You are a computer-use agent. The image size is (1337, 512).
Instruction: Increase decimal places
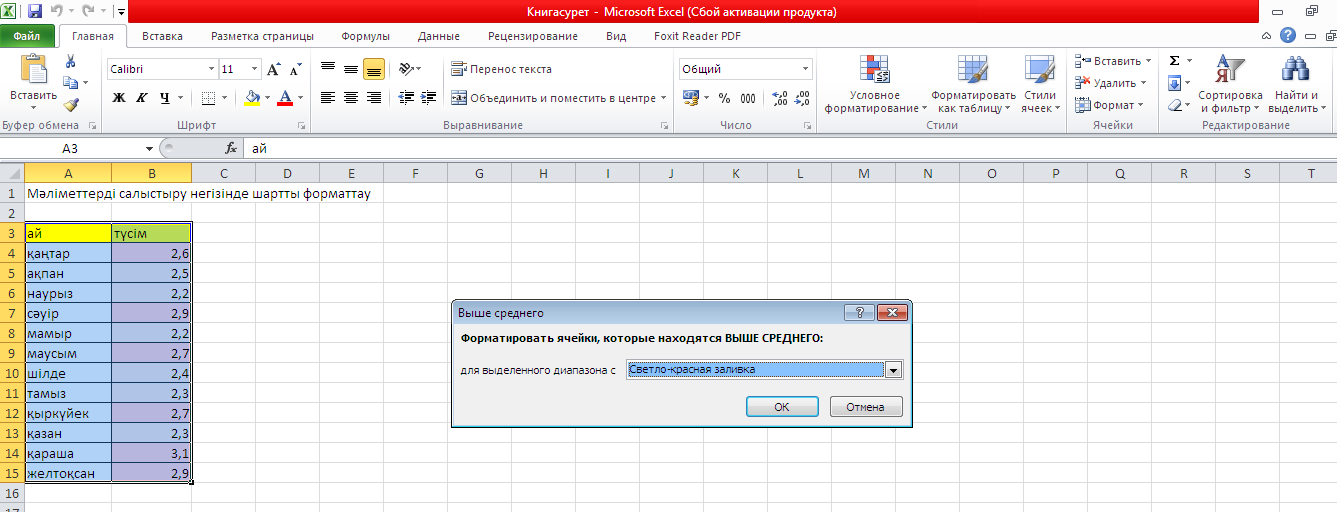(x=780, y=98)
